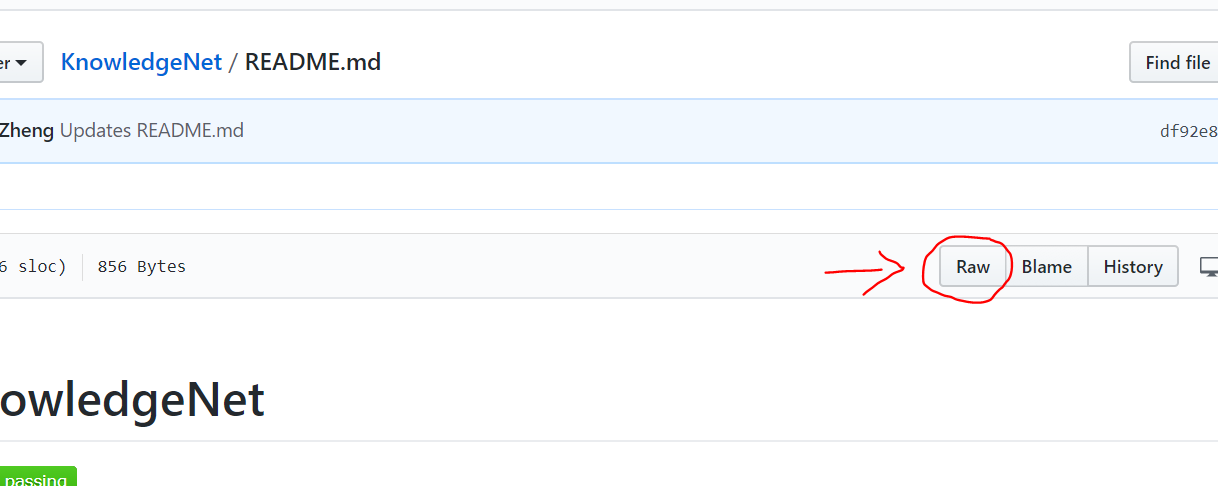This screenshot has width=1218, height=486.
Task: Click the KnowledgeNet README heading
Action: 132,400
